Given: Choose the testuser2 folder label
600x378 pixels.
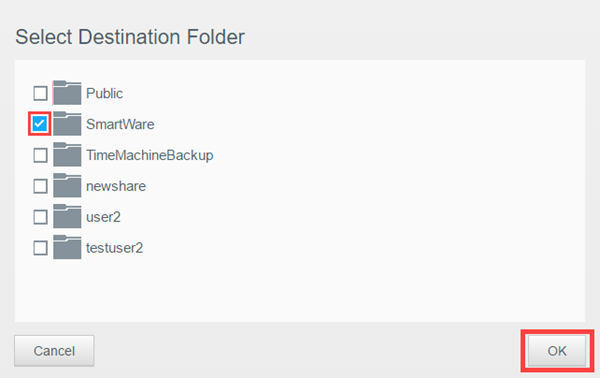Looking at the screenshot, I should (114, 248).
